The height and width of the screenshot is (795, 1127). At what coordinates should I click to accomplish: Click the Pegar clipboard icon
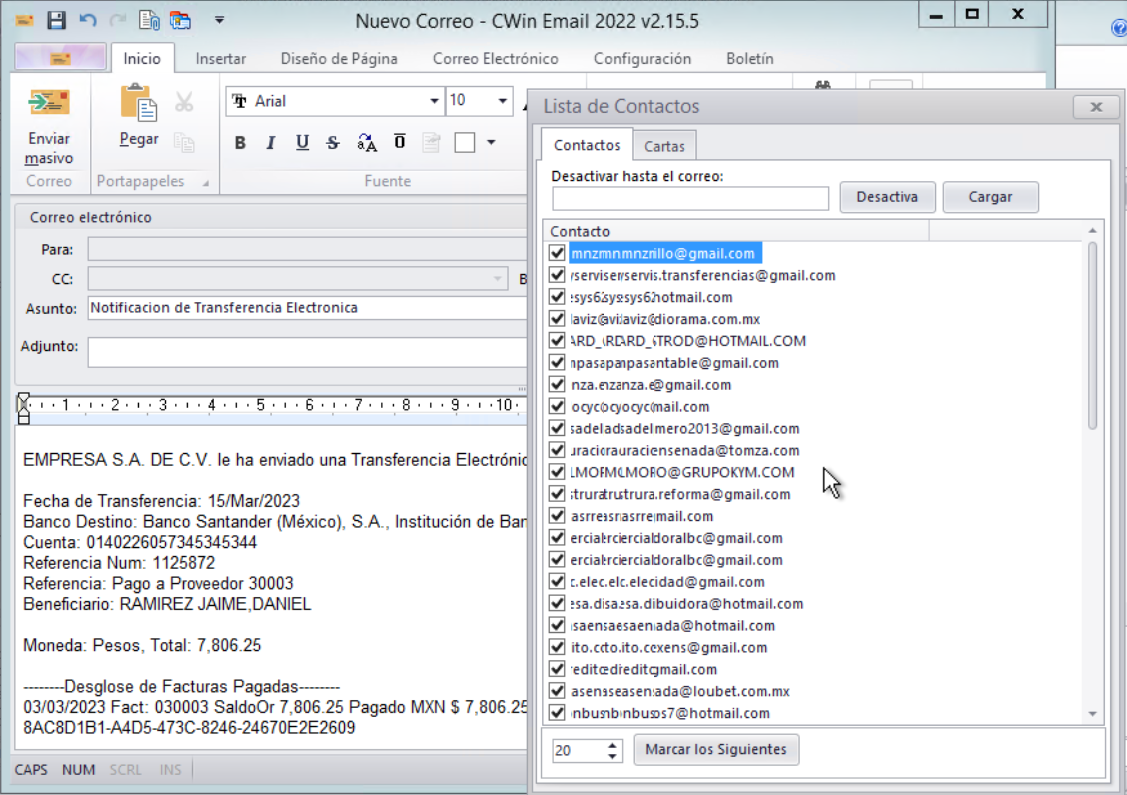tap(138, 103)
